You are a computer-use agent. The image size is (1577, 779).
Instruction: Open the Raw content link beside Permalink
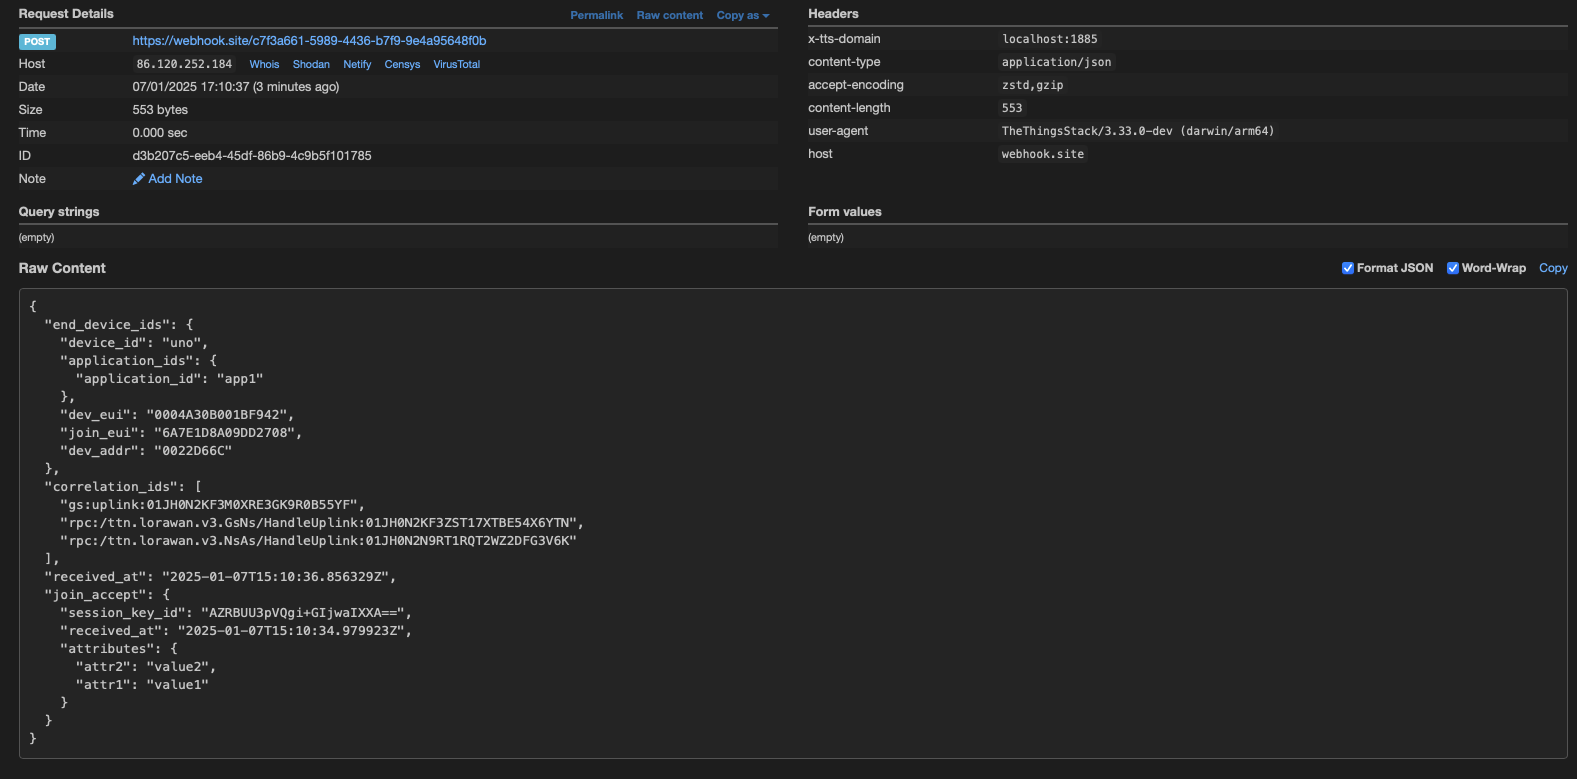coord(669,15)
